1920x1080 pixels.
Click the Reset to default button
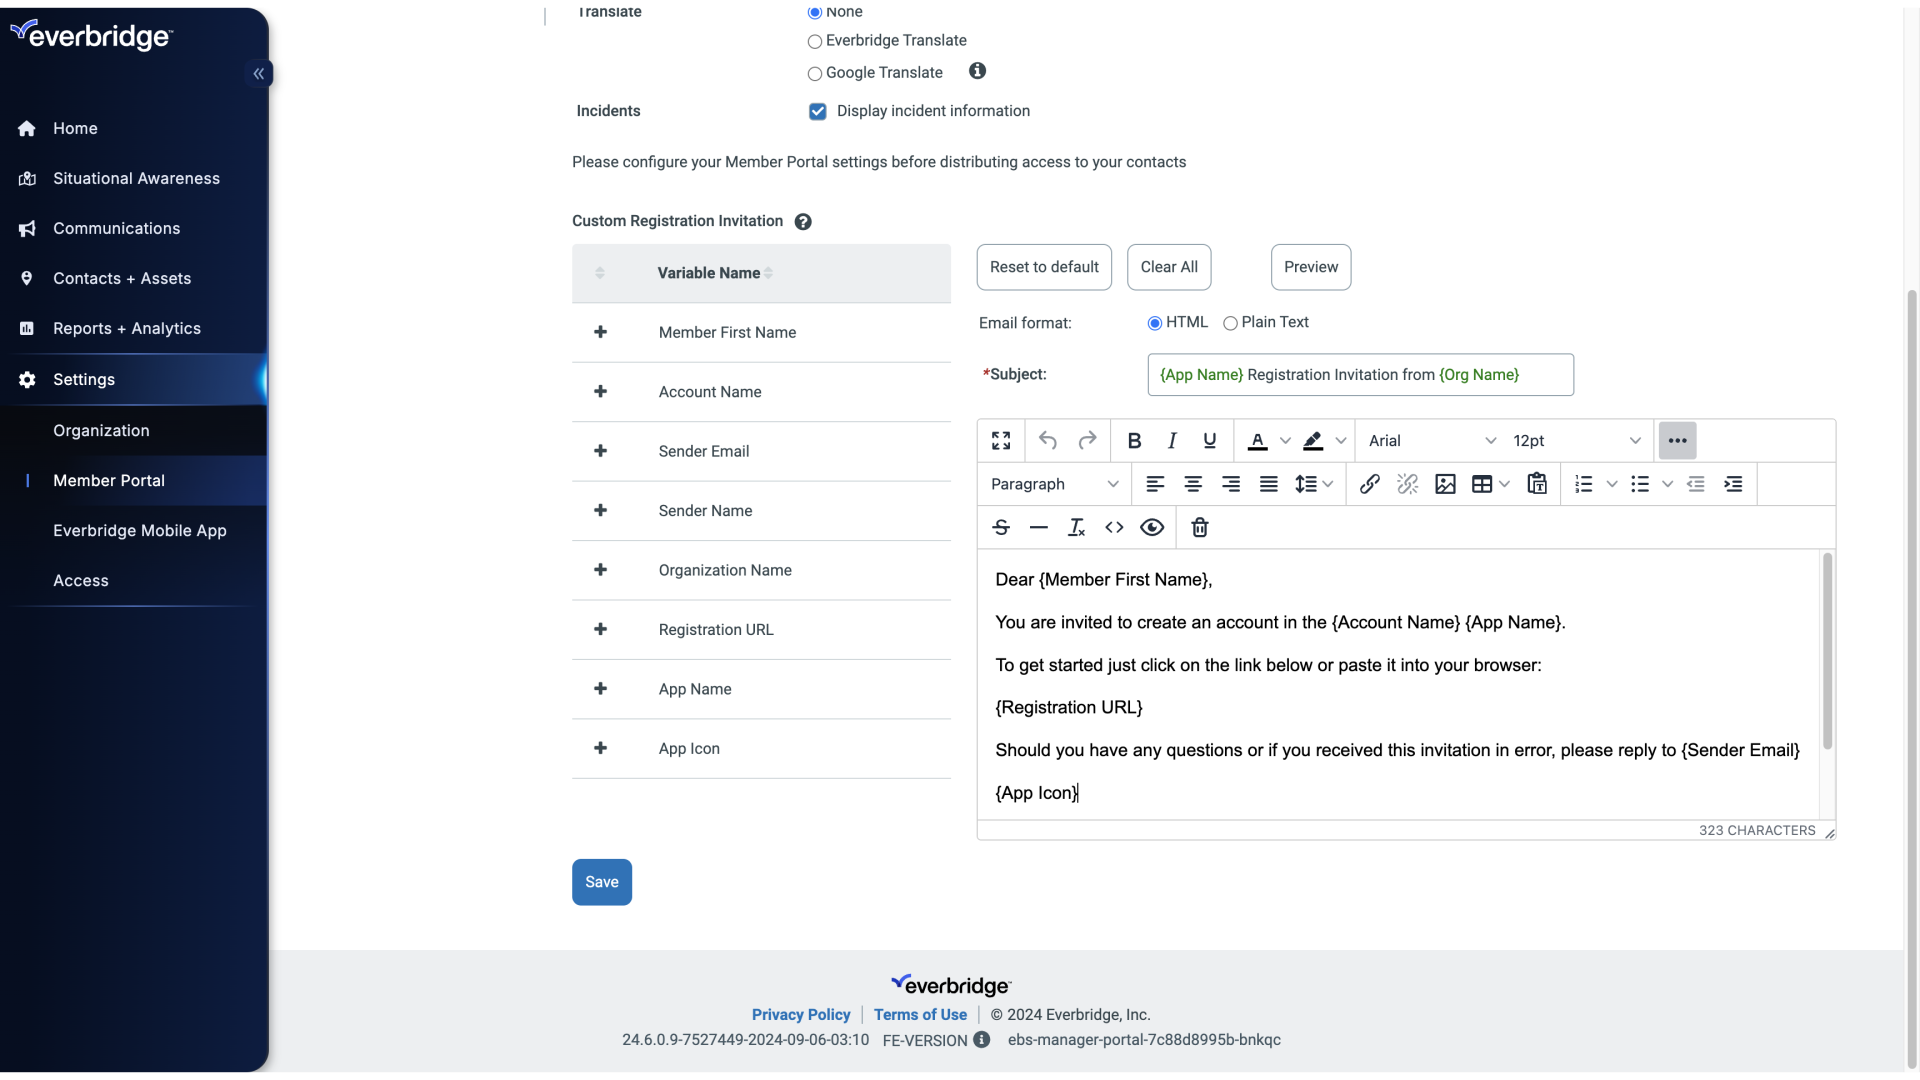(x=1044, y=267)
